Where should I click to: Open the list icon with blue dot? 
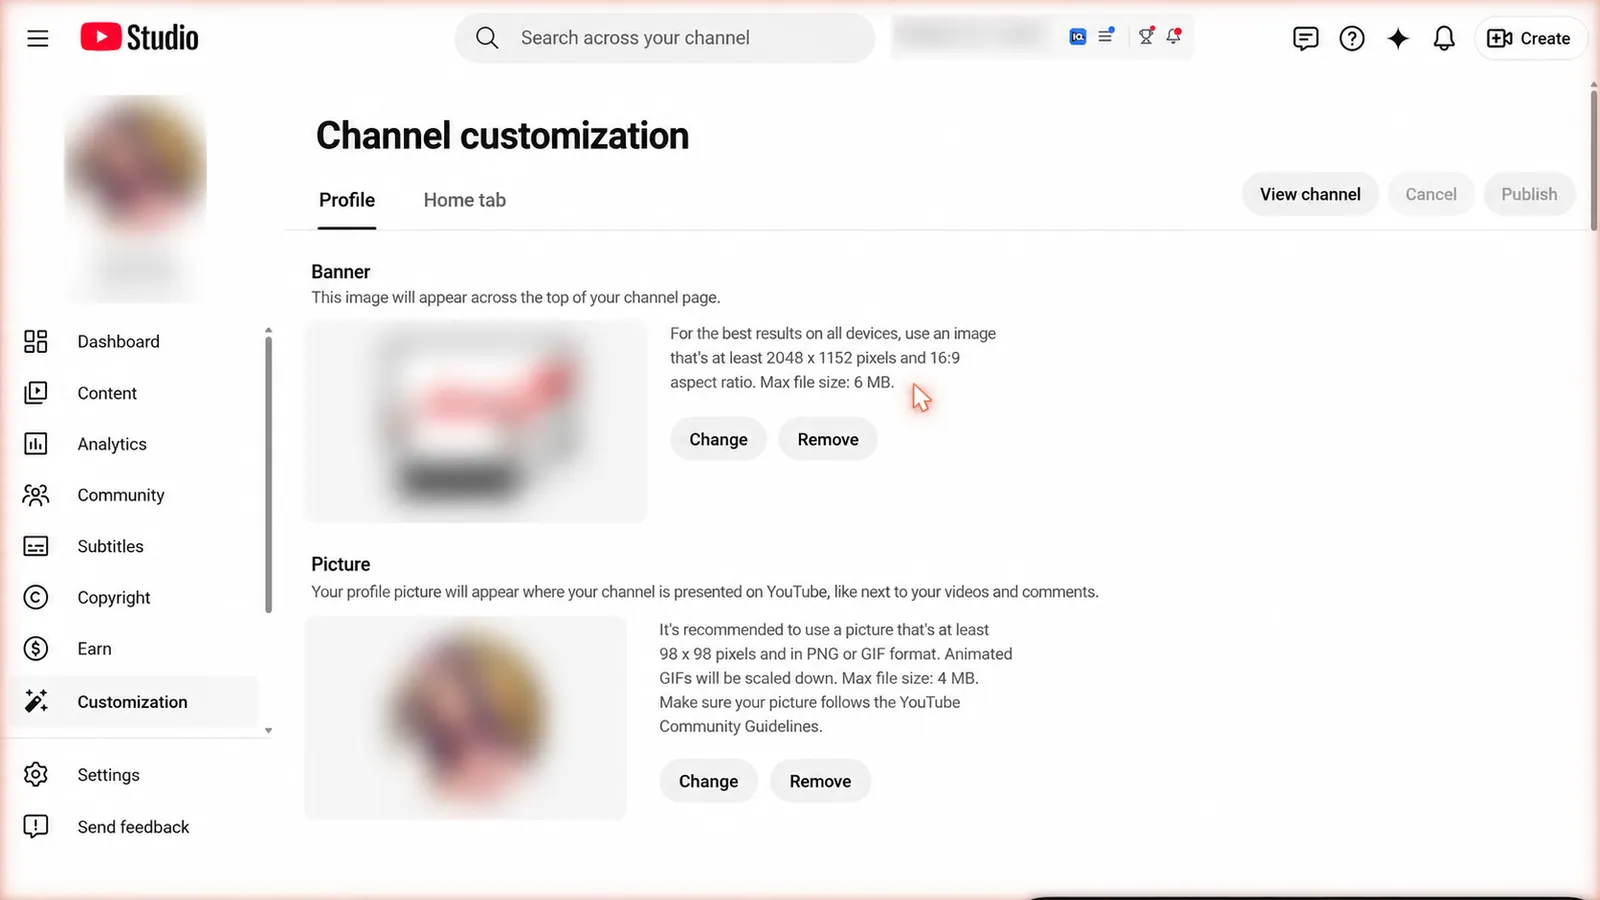pyautogui.click(x=1106, y=36)
